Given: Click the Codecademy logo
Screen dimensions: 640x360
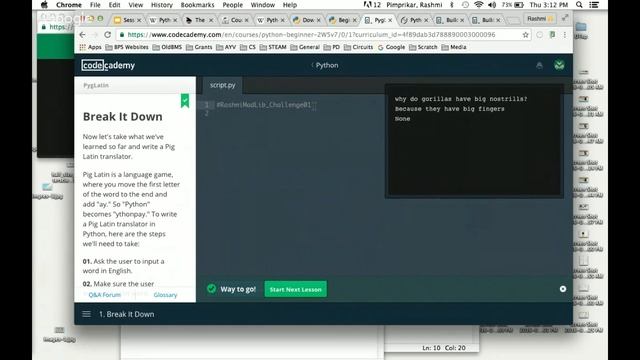Looking at the screenshot, I should (x=108, y=65).
